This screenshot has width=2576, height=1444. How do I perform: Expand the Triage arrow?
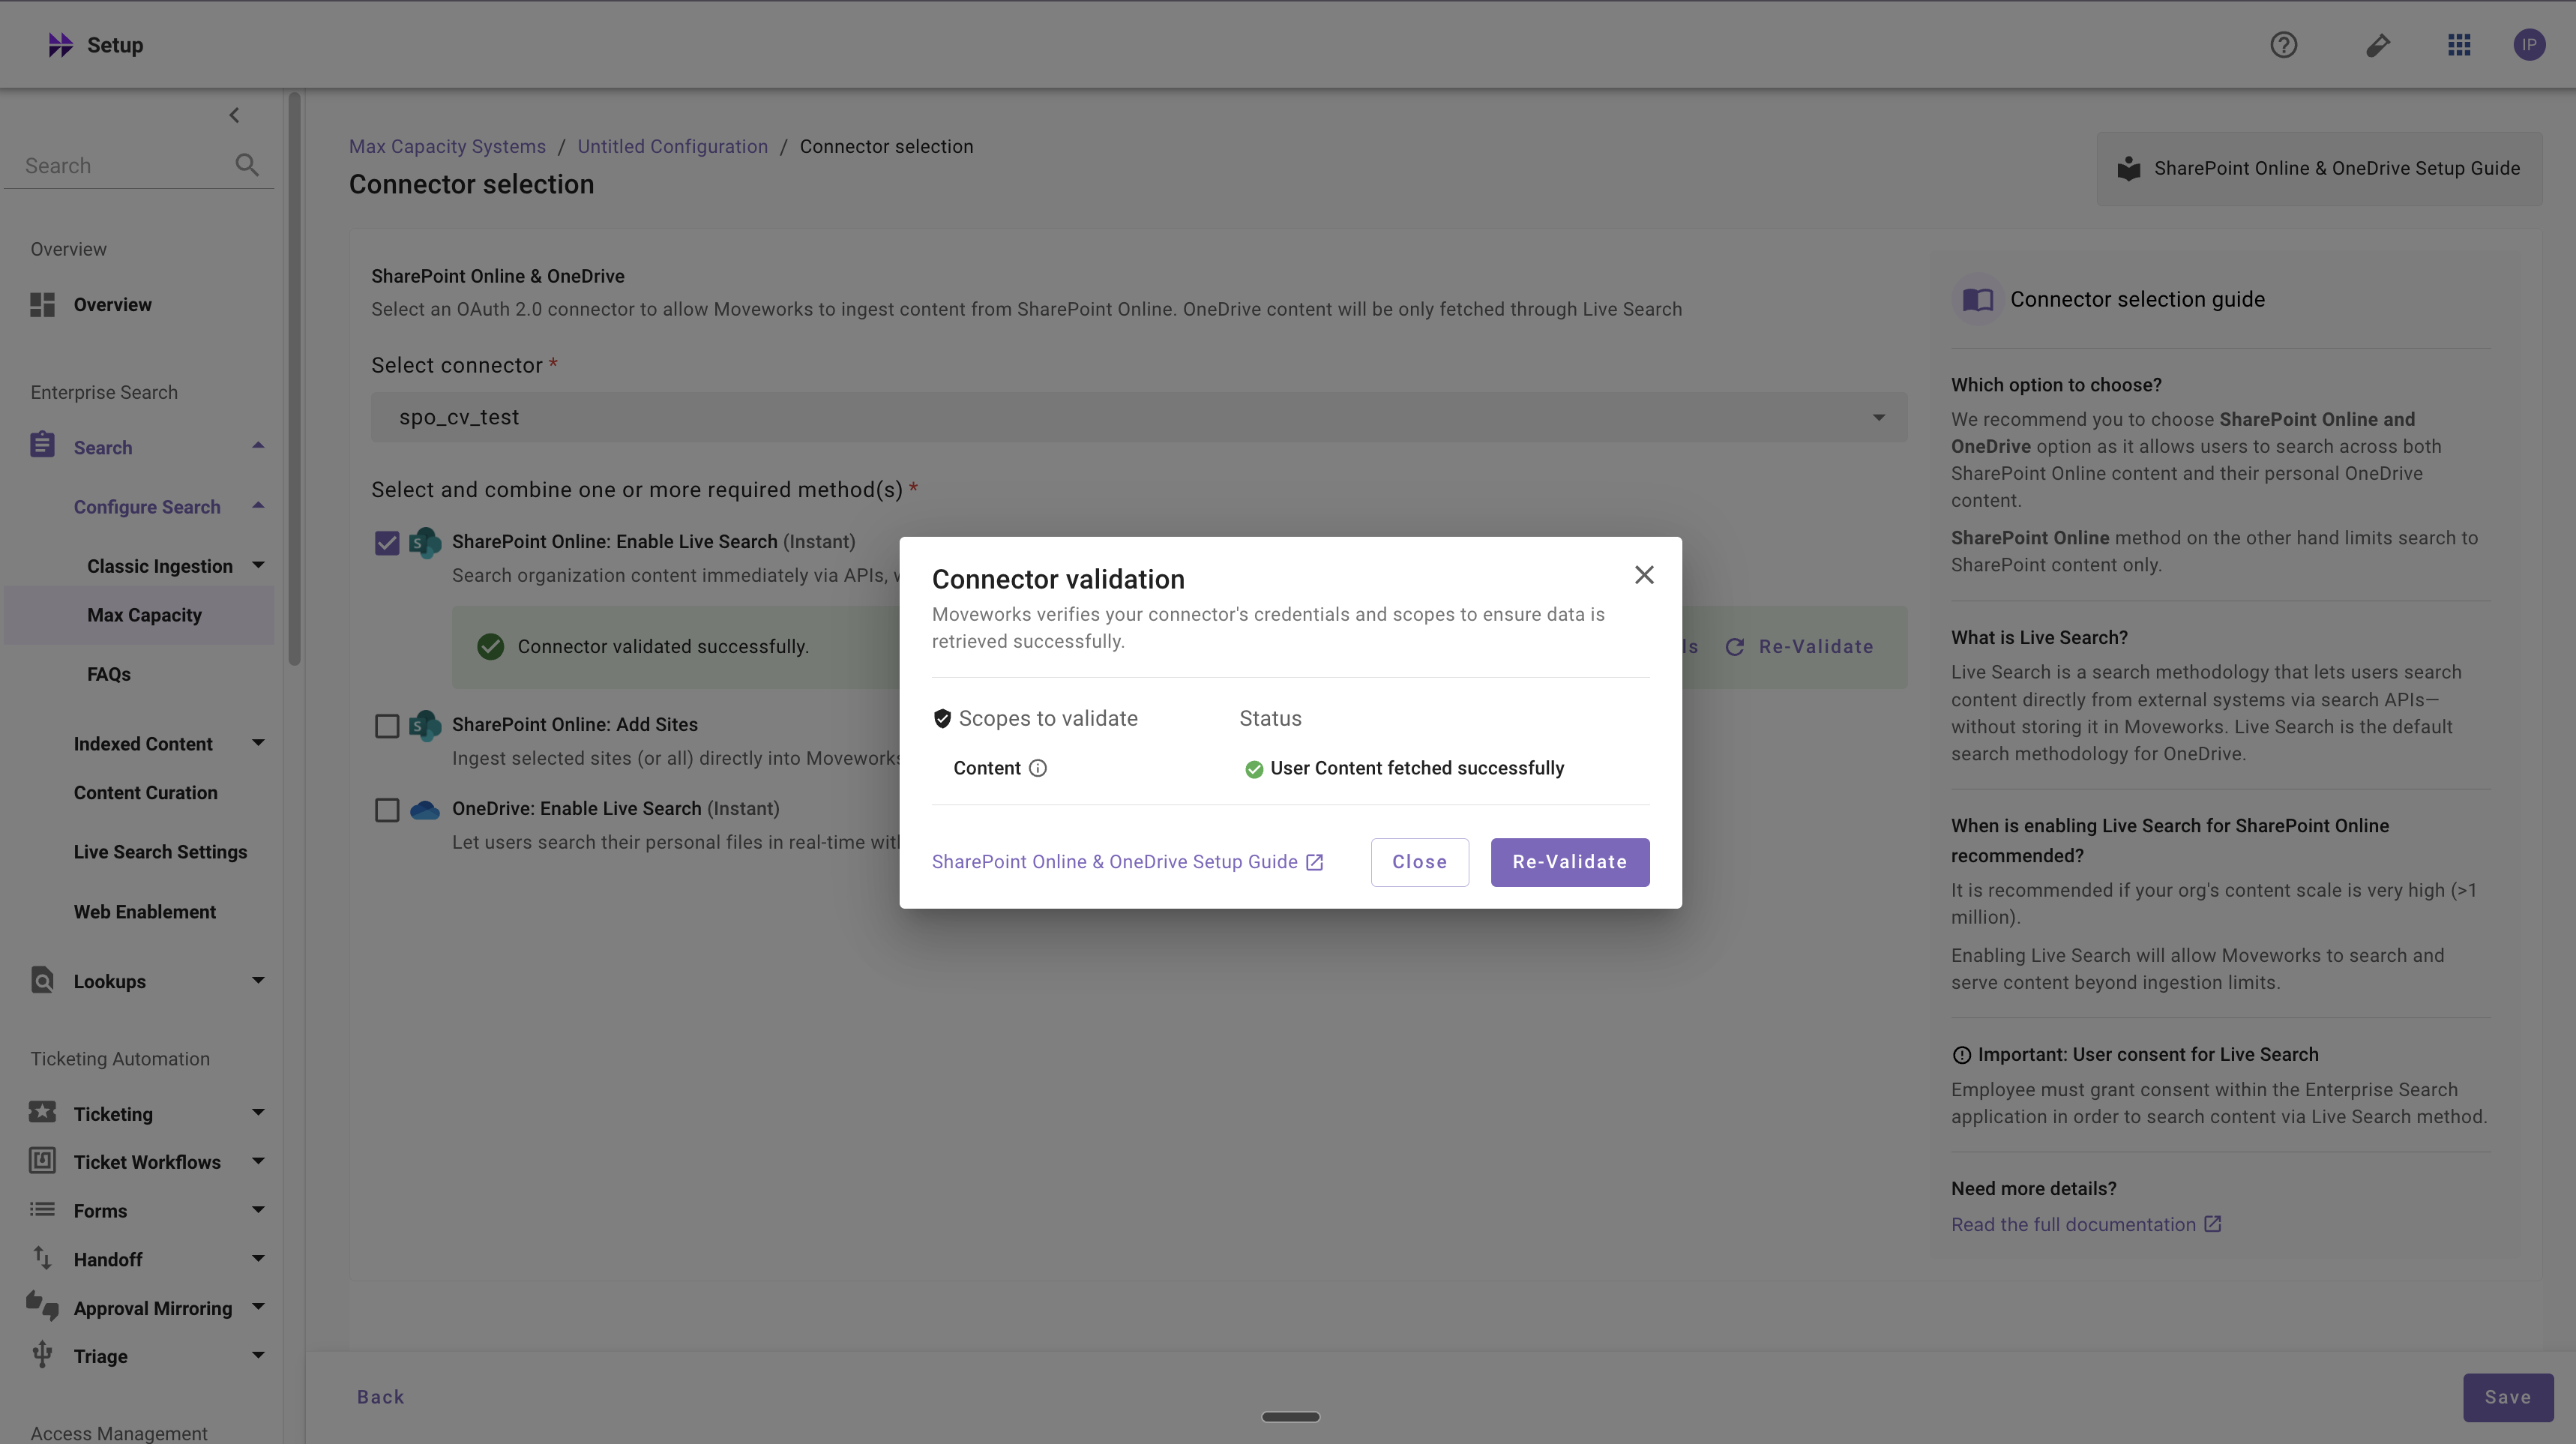[x=258, y=1355]
